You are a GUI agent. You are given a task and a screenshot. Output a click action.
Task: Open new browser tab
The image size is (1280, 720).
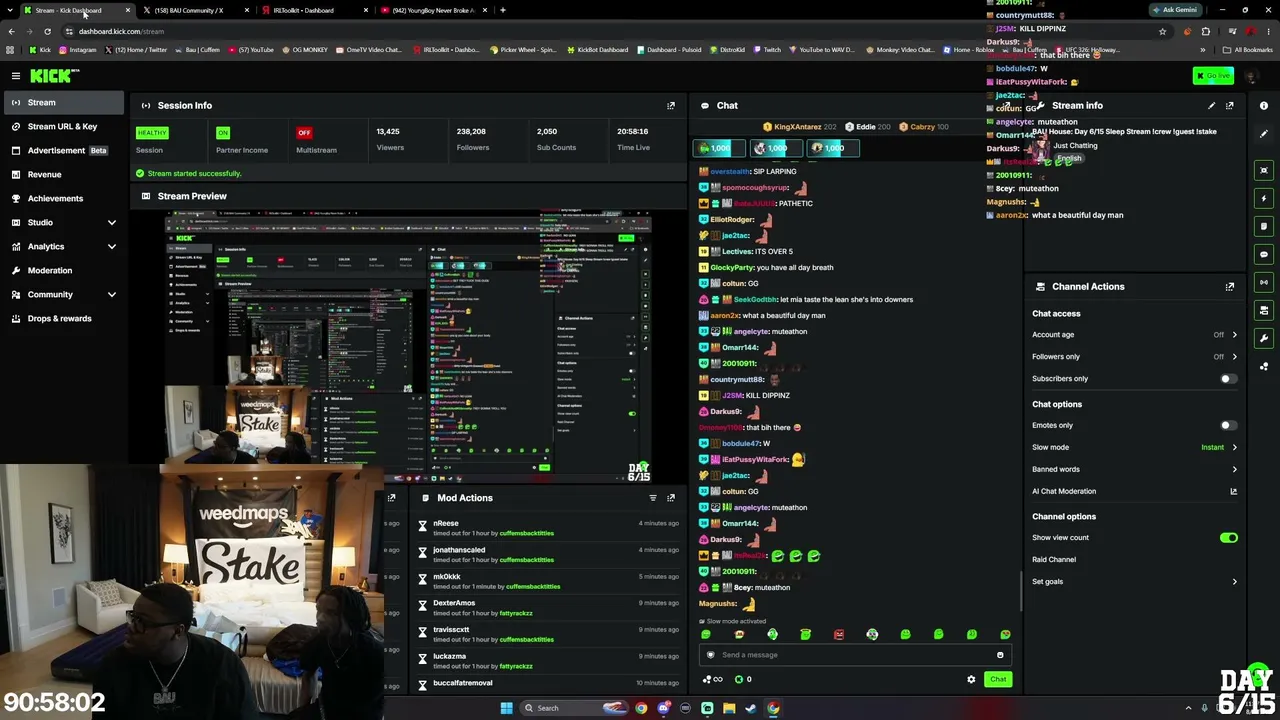coord(503,10)
